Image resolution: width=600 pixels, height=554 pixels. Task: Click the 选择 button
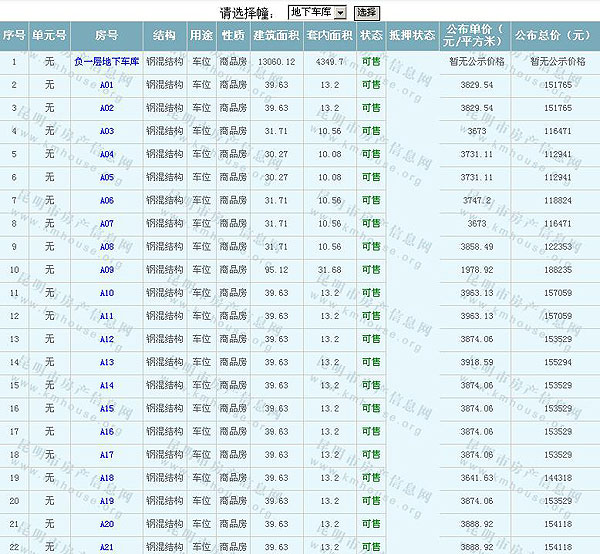pyautogui.click(x=366, y=12)
